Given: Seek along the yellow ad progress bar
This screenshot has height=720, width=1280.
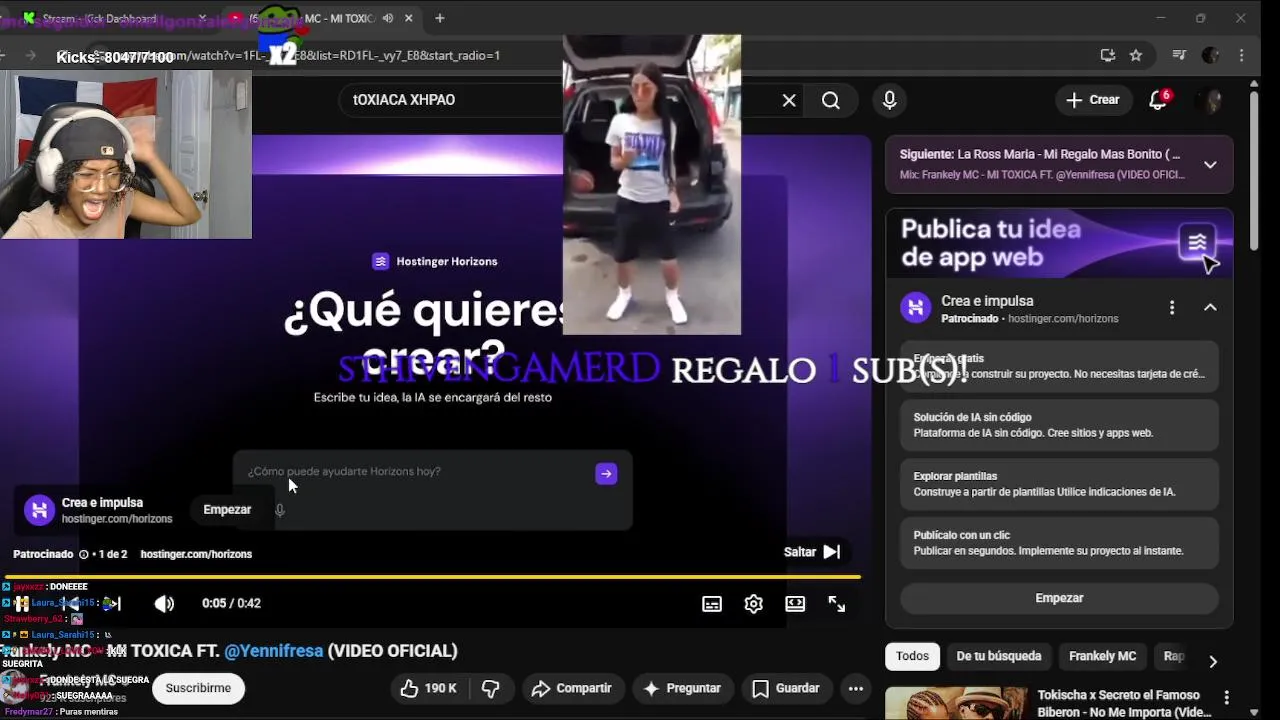Looking at the screenshot, I should 432,577.
